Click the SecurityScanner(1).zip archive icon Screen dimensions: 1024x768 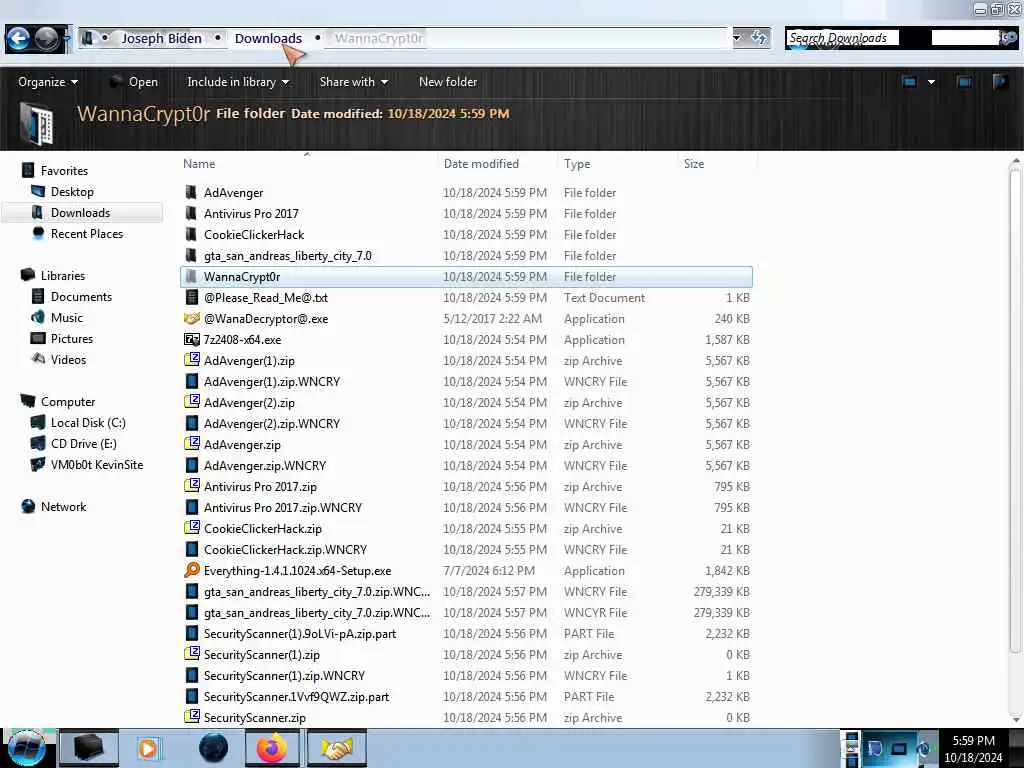191,654
